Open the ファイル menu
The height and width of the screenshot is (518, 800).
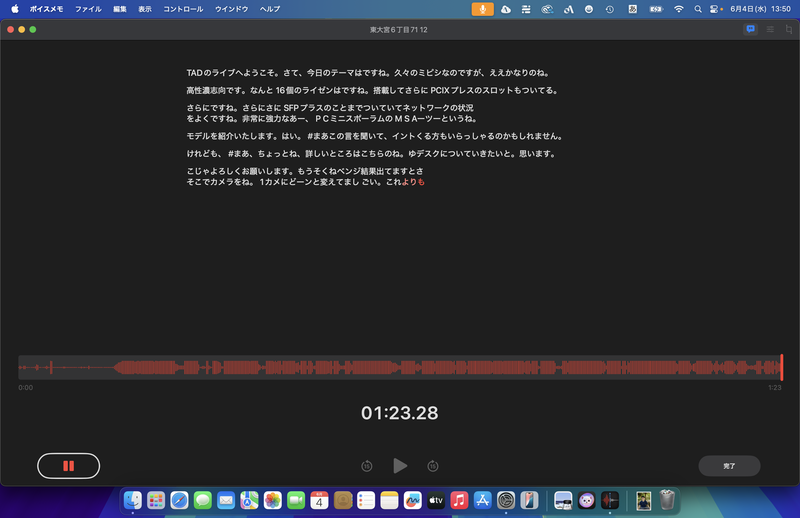pos(88,9)
